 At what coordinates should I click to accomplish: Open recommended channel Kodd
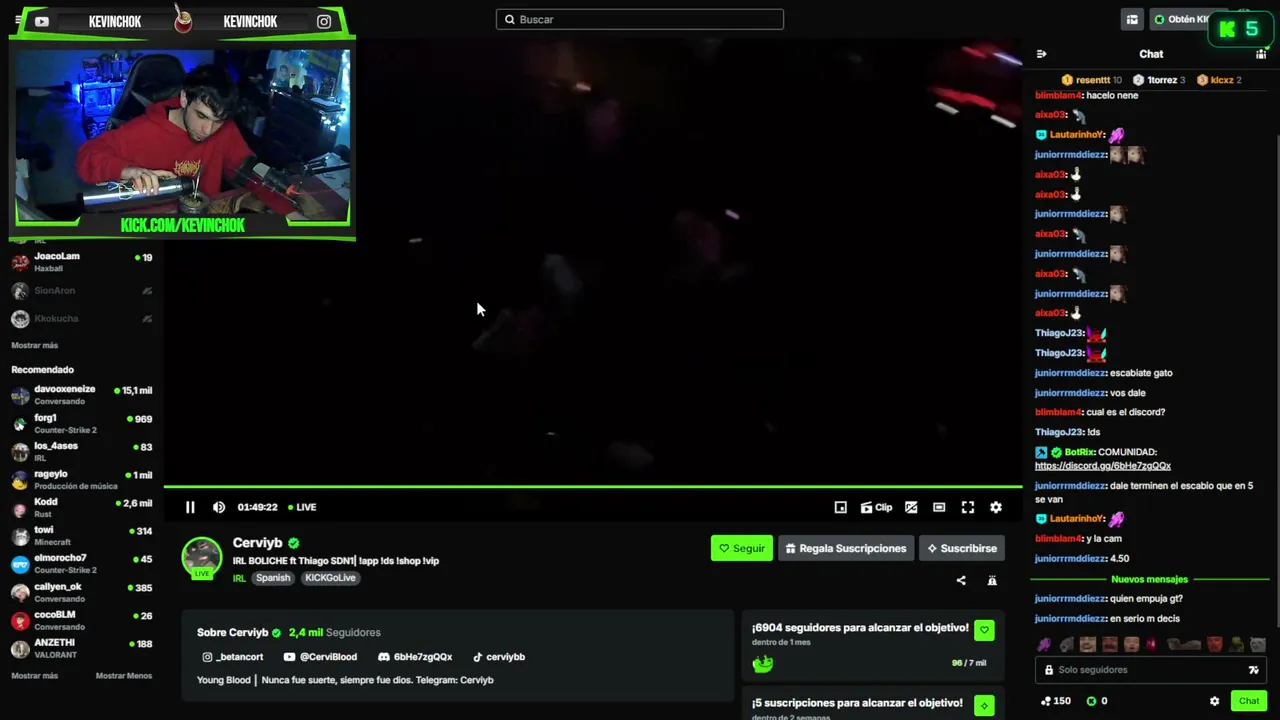tap(82, 507)
